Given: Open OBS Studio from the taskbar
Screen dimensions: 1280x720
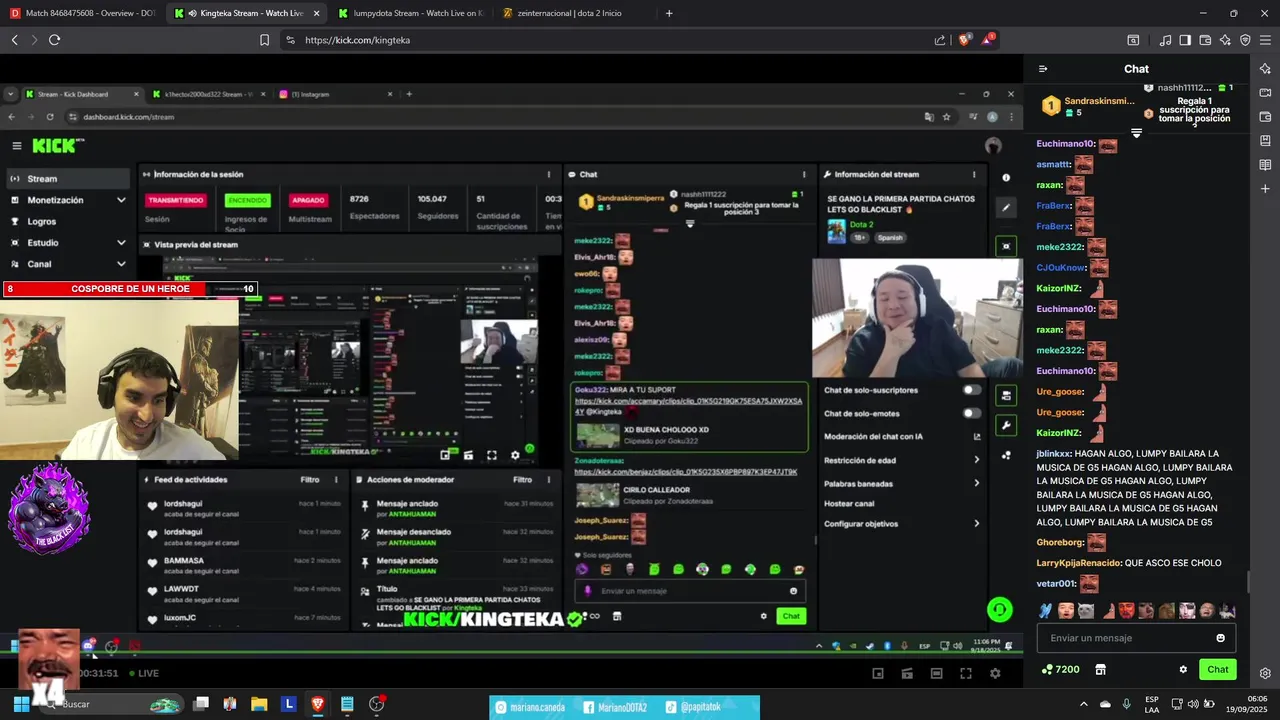Looking at the screenshot, I should tap(377, 704).
